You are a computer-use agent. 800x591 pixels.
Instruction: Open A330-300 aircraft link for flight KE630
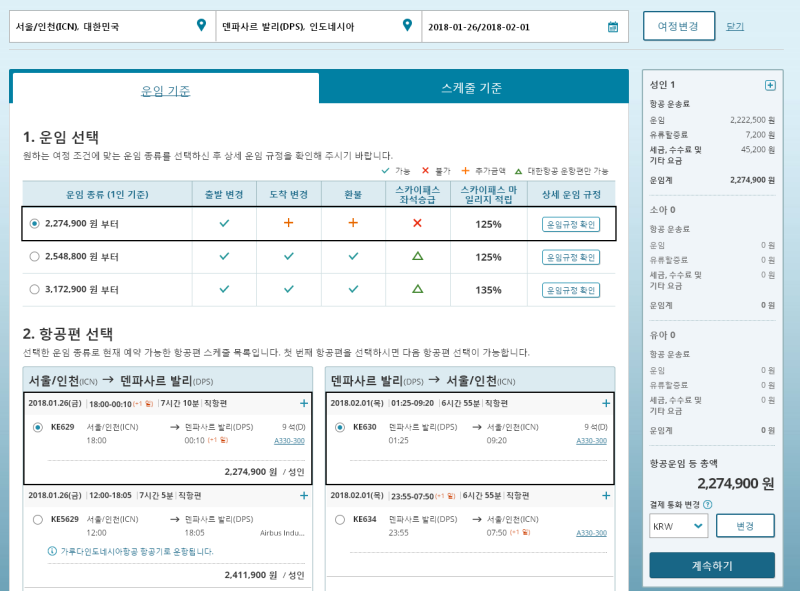coord(591,441)
